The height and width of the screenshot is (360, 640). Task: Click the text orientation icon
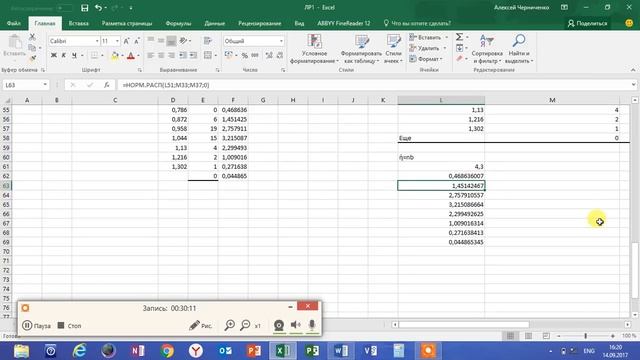coord(183,41)
